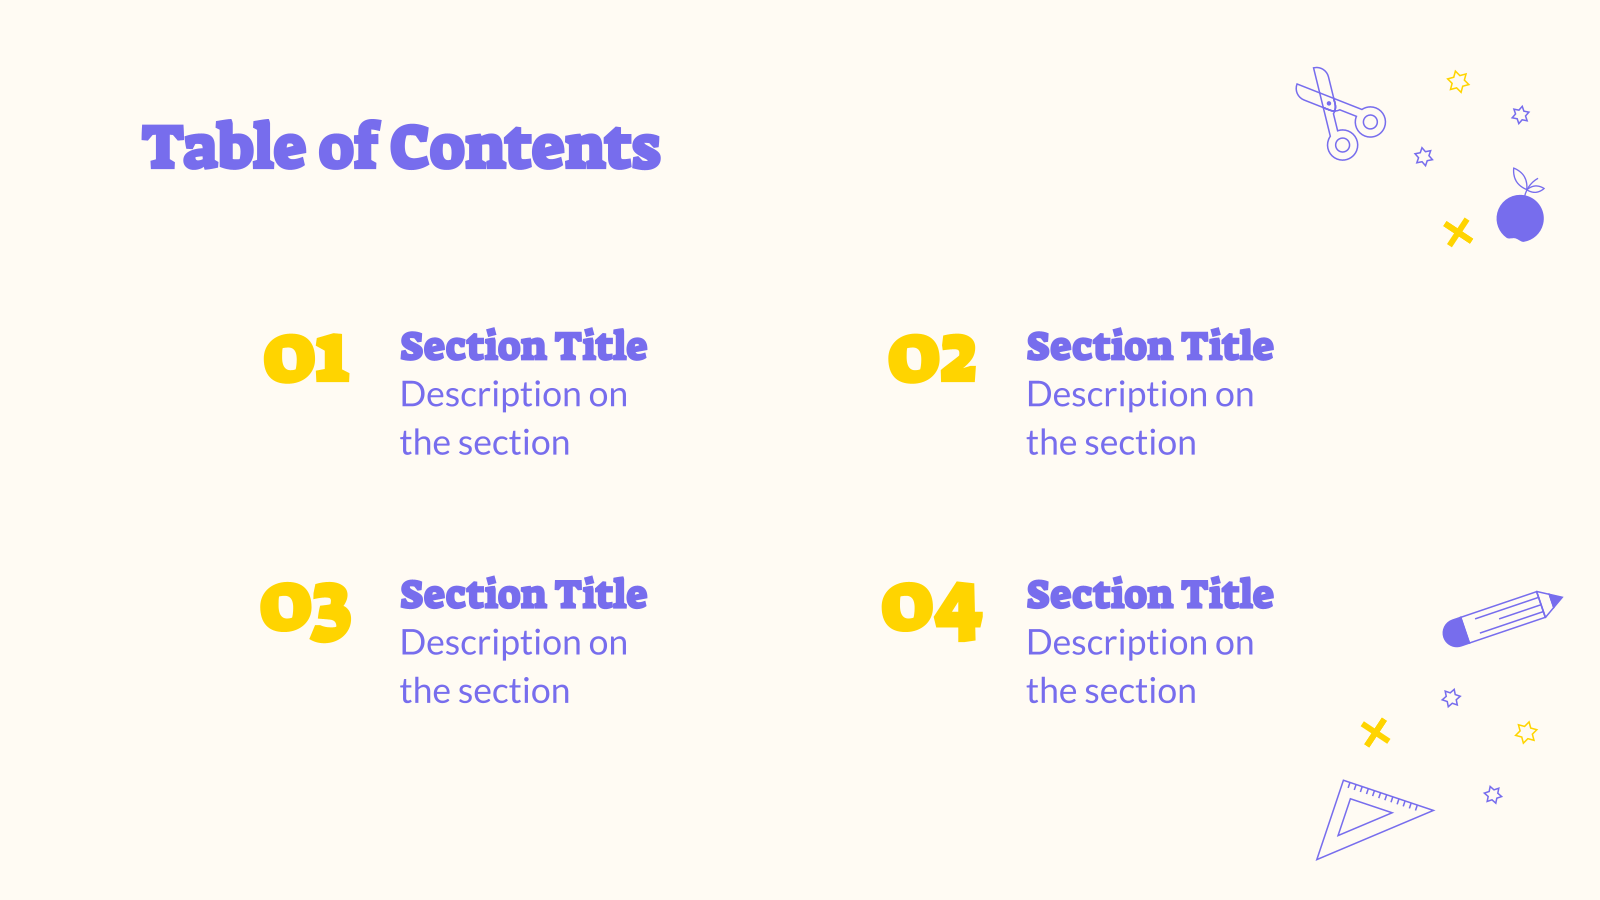Screen dimensions: 1600x900
Task: Click the purple pencil illustration
Action: point(1502,618)
